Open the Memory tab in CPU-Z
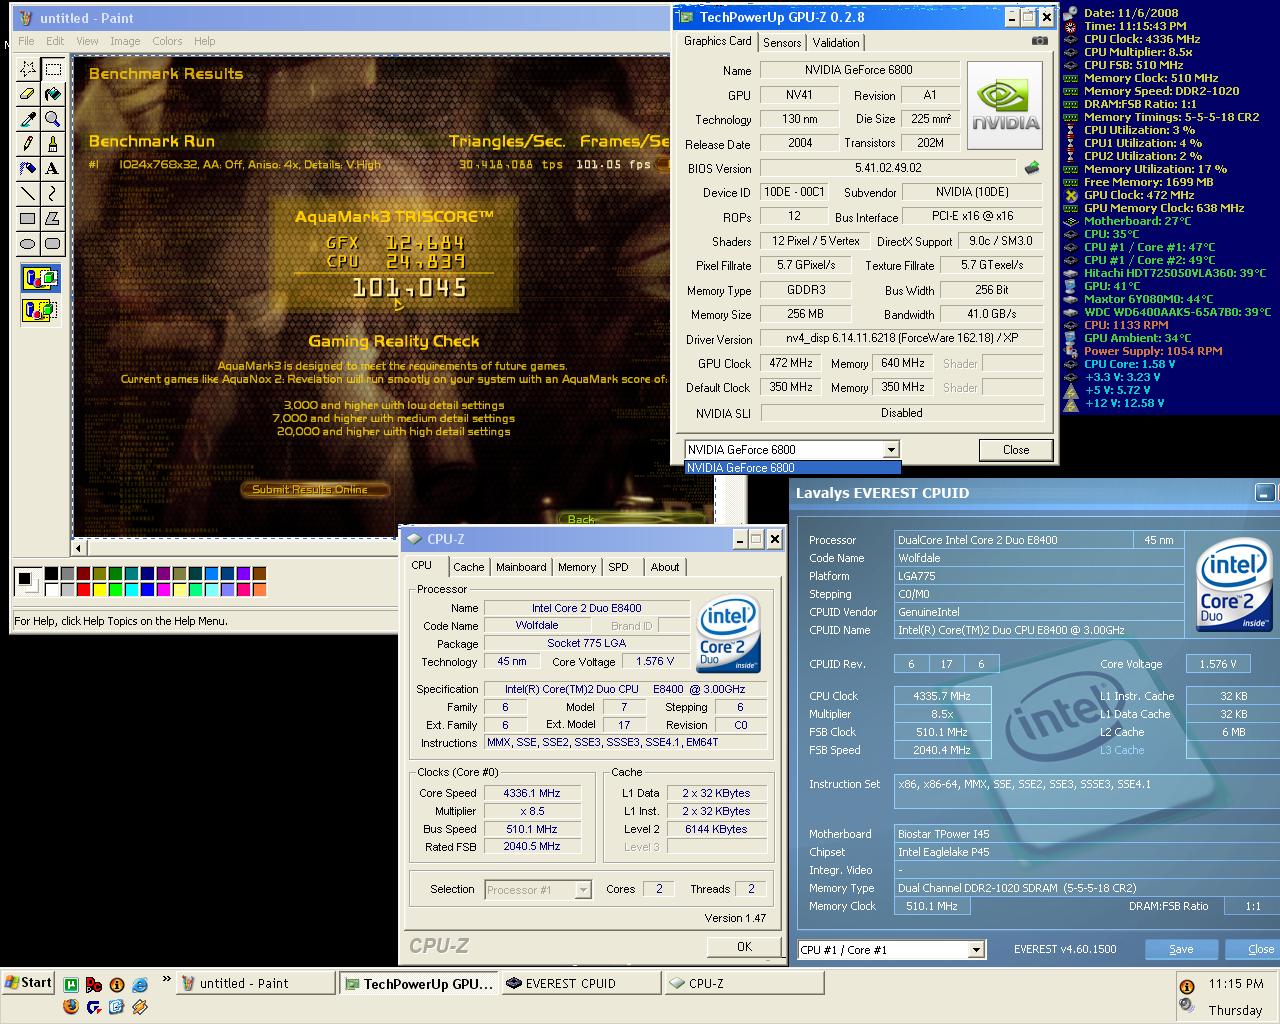Viewport: 1280px width, 1024px height. point(577,567)
